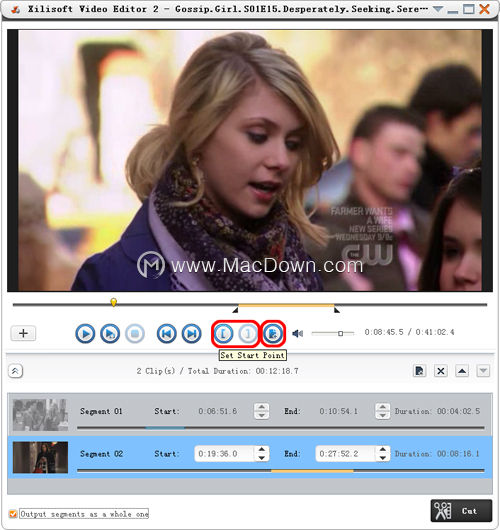Screen dimensions: 500x530
Task: Click the Segment 01 thumbnail
Action: tap(40, 414)
